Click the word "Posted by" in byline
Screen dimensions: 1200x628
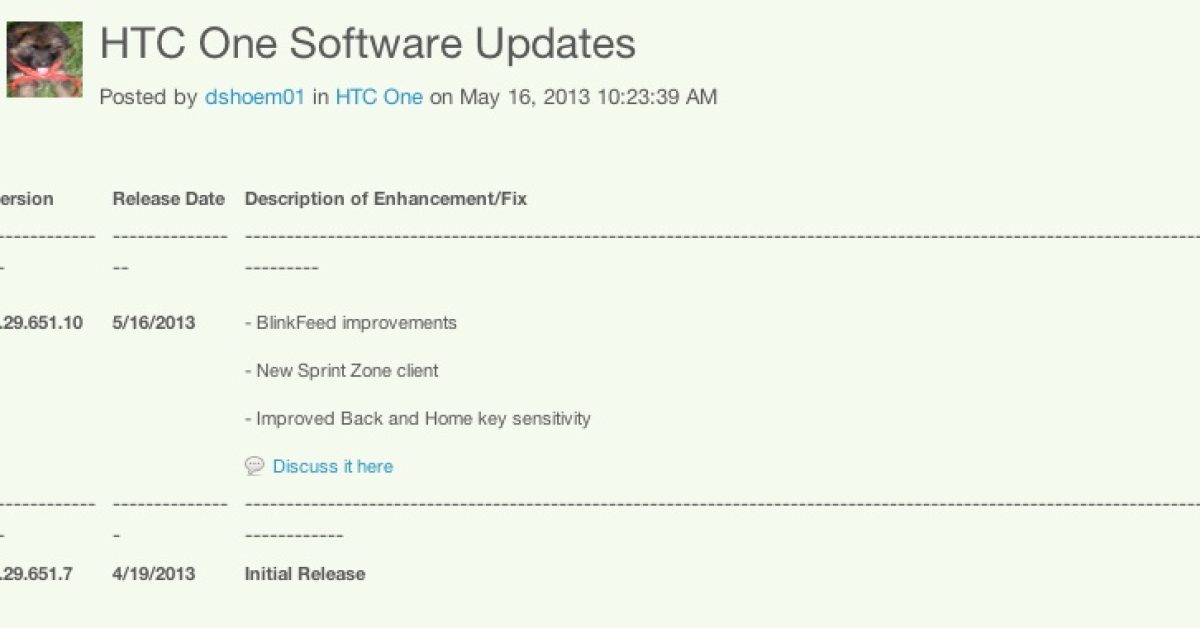[x=148, y=97]
